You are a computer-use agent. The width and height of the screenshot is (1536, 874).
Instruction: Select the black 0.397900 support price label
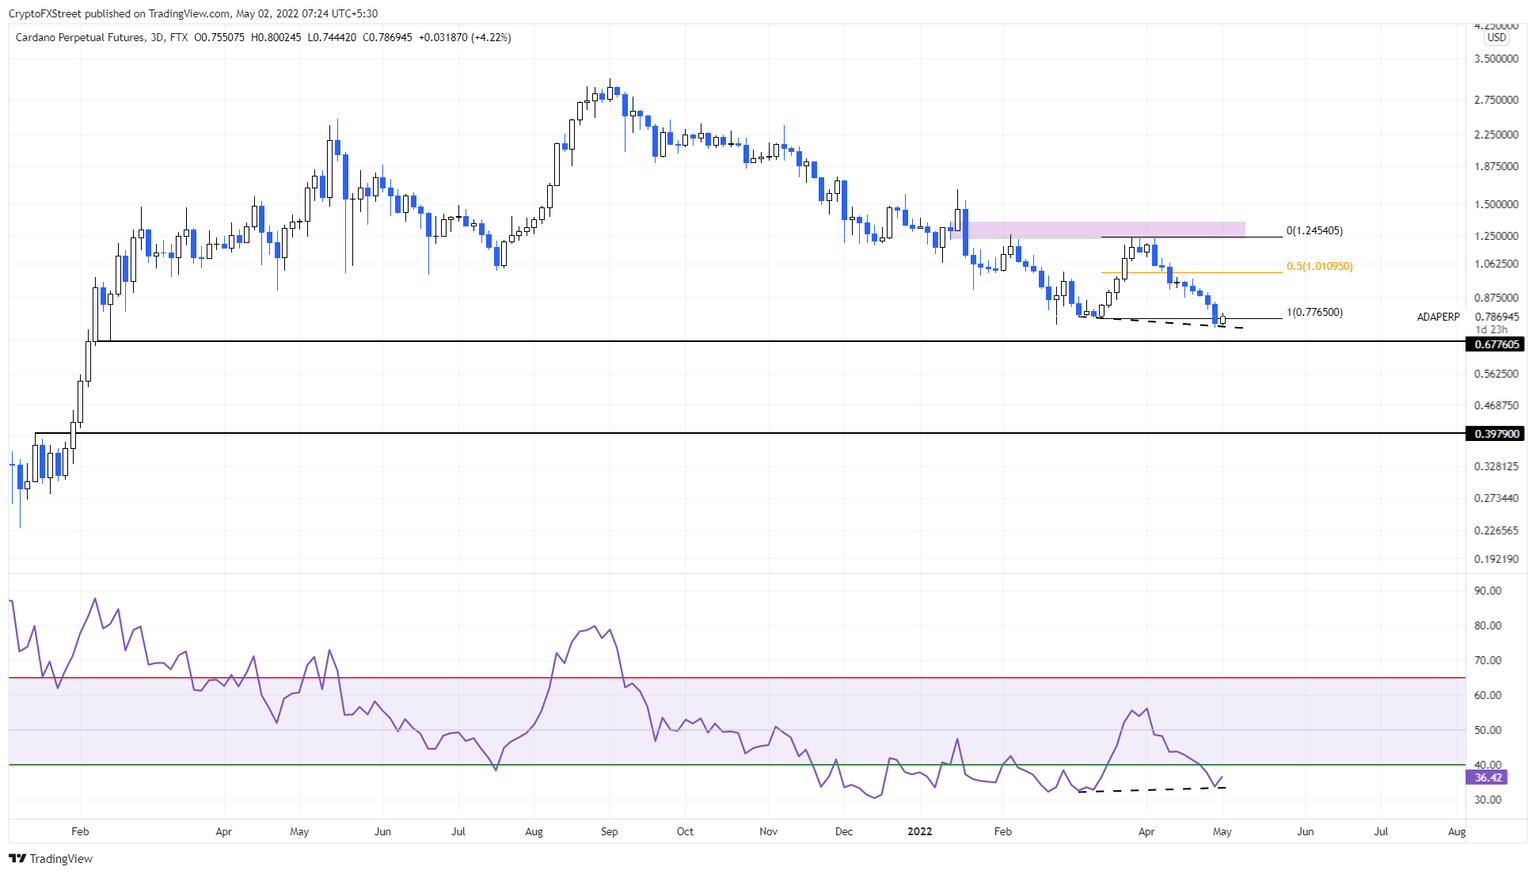[1496, 433]
